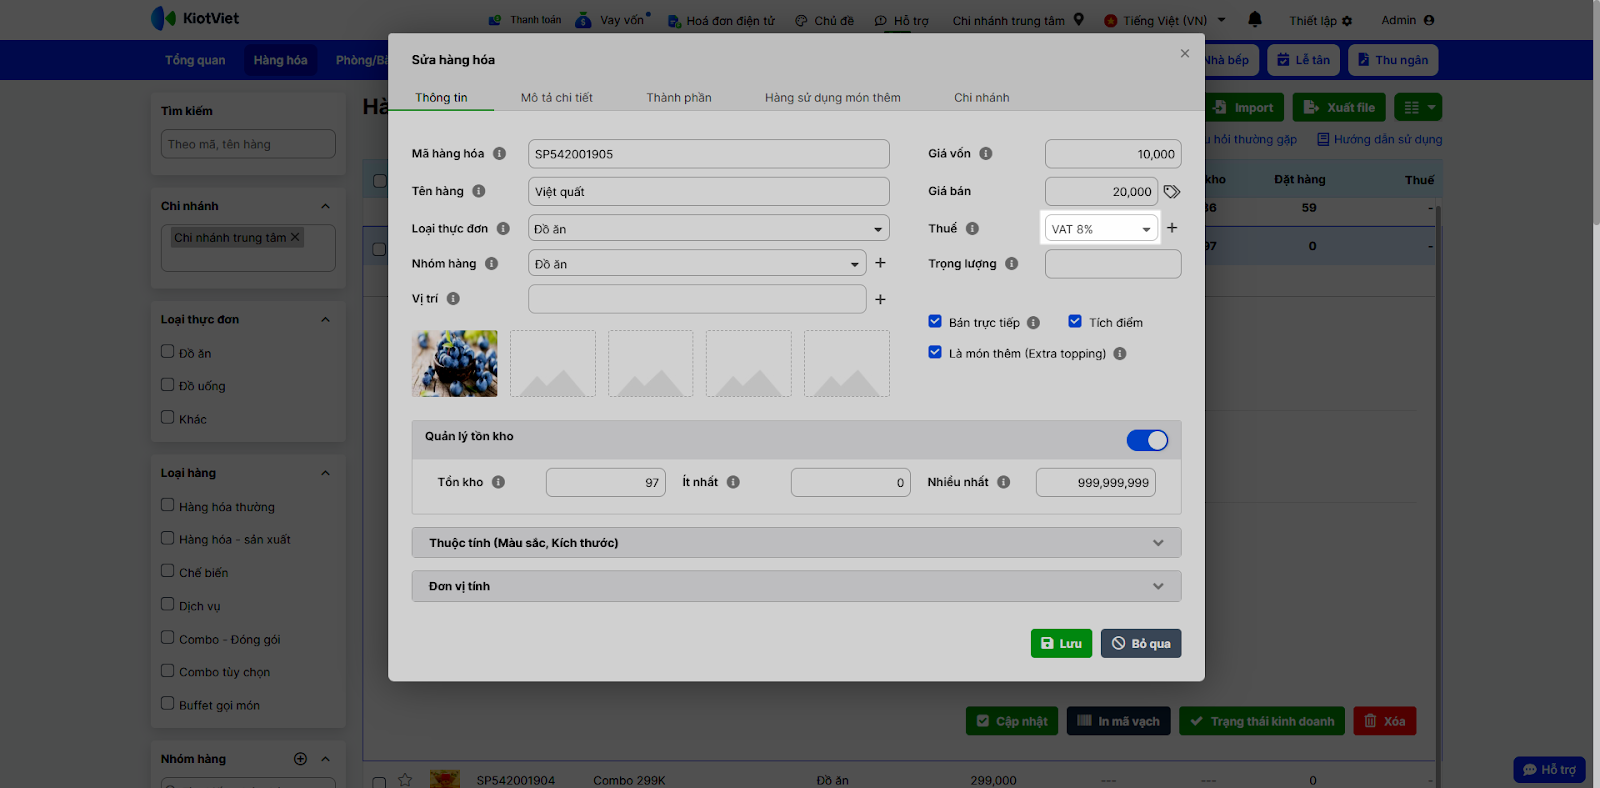Check Đồ uống filter checkbox

(x=168, y=385)
